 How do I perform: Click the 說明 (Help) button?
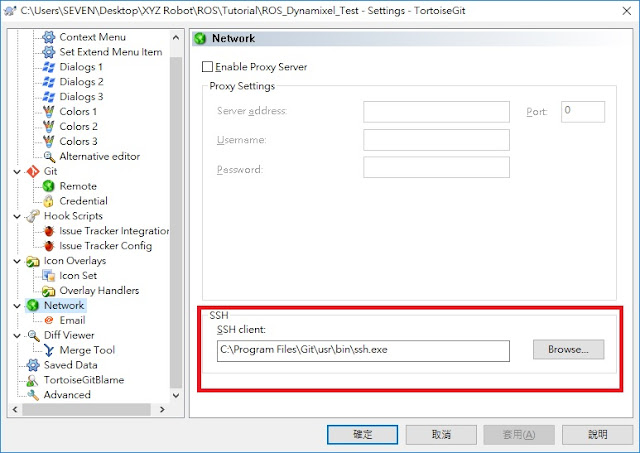[x=598, y=435]
